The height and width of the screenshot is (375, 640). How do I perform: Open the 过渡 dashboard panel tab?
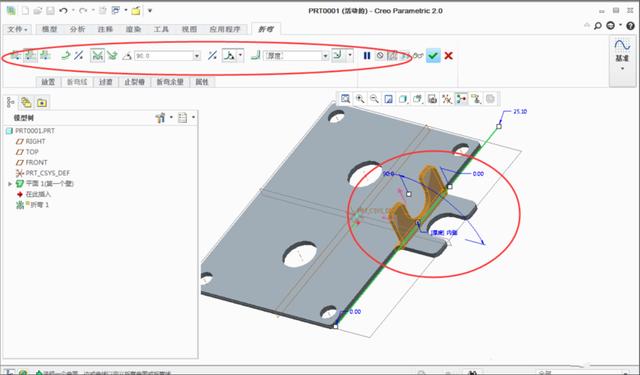click(106, 82)
